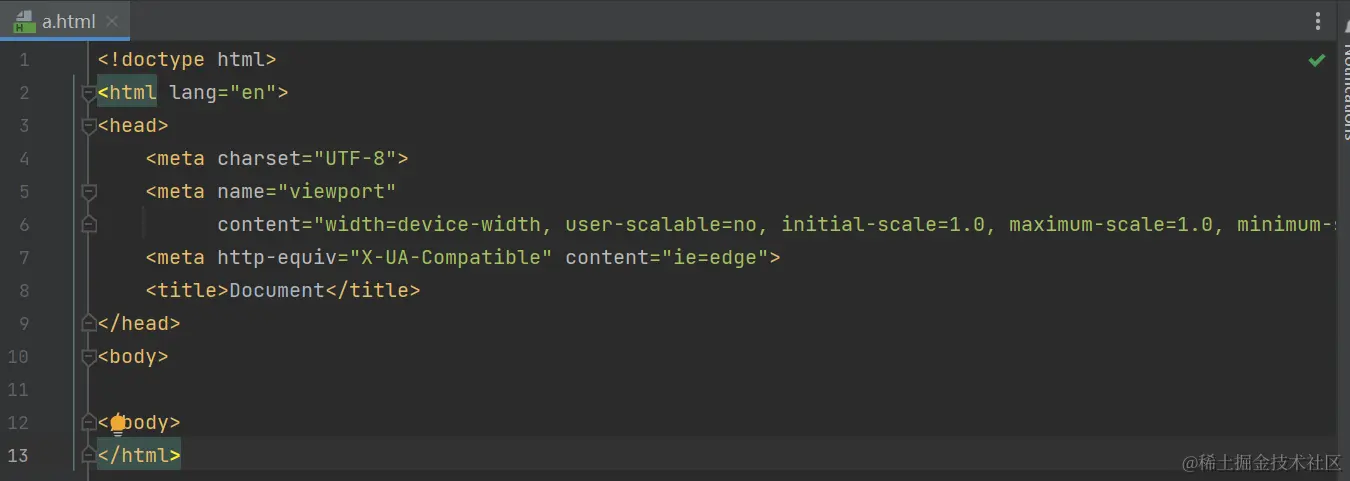Click the green inspection checkmark indicator

[x=1317, y=60]
